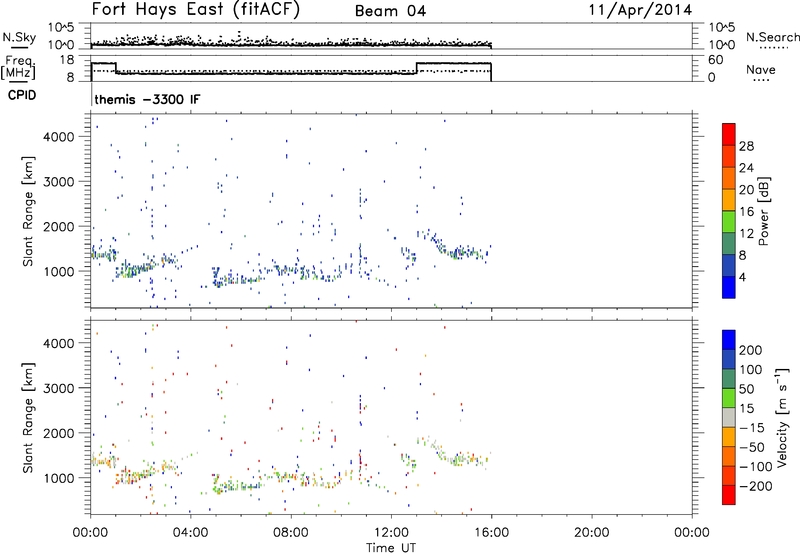Viewport: 800px width, 554px height.
Task: Click the "themis -3300 IF" mode text
Action: (147, 99)
